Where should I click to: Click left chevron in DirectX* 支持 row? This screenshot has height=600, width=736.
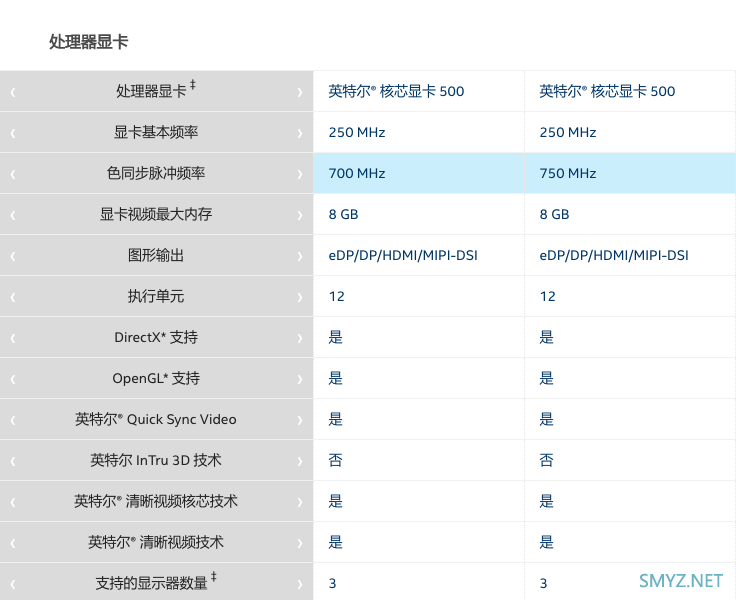[x=13, y=338]
